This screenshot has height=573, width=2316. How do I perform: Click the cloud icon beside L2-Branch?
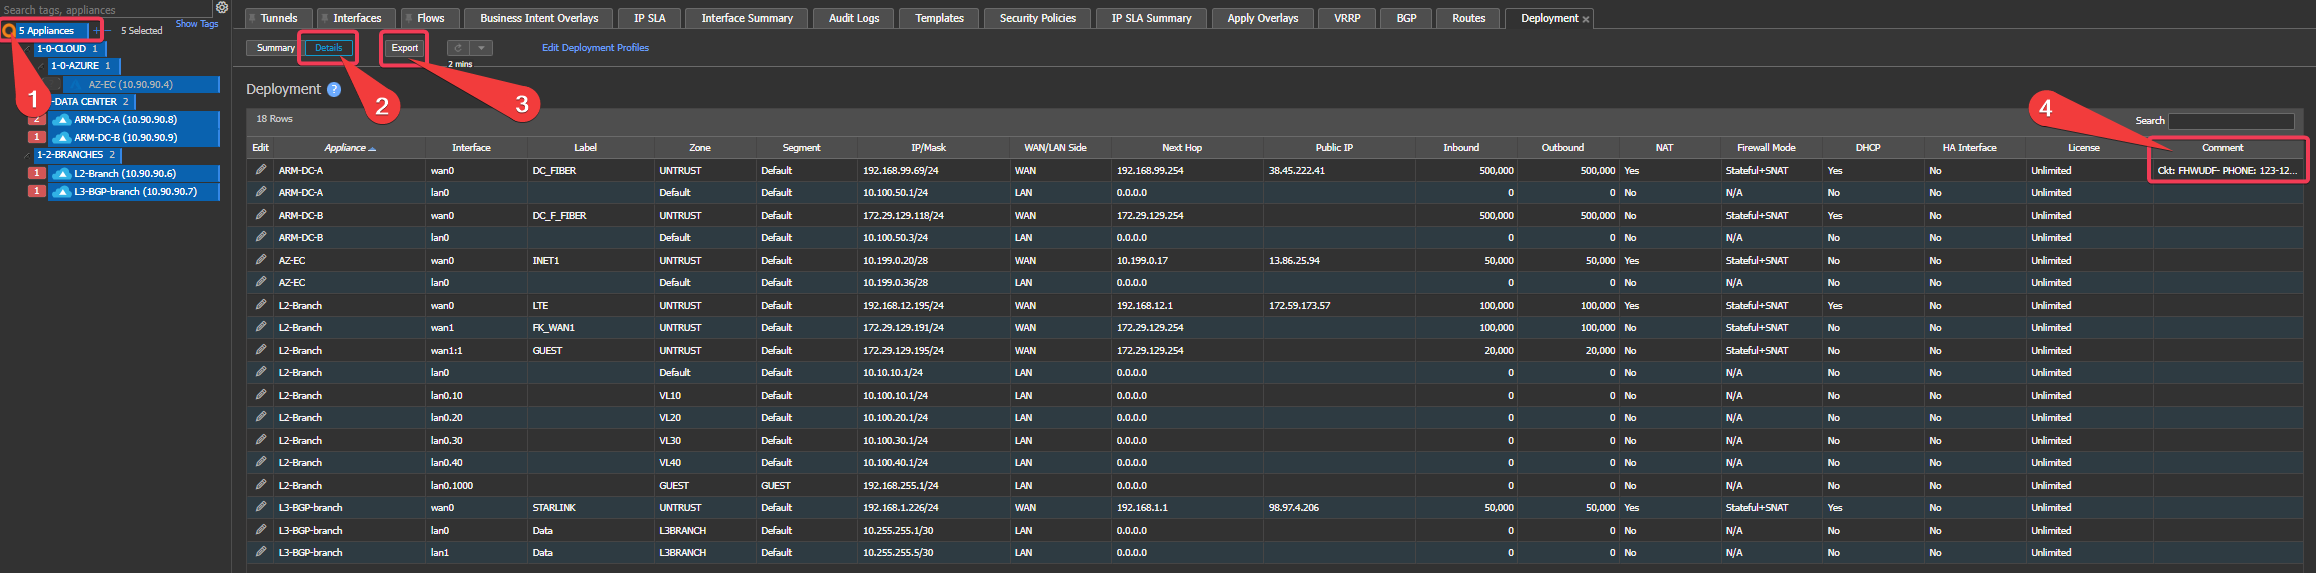[62, 174]
